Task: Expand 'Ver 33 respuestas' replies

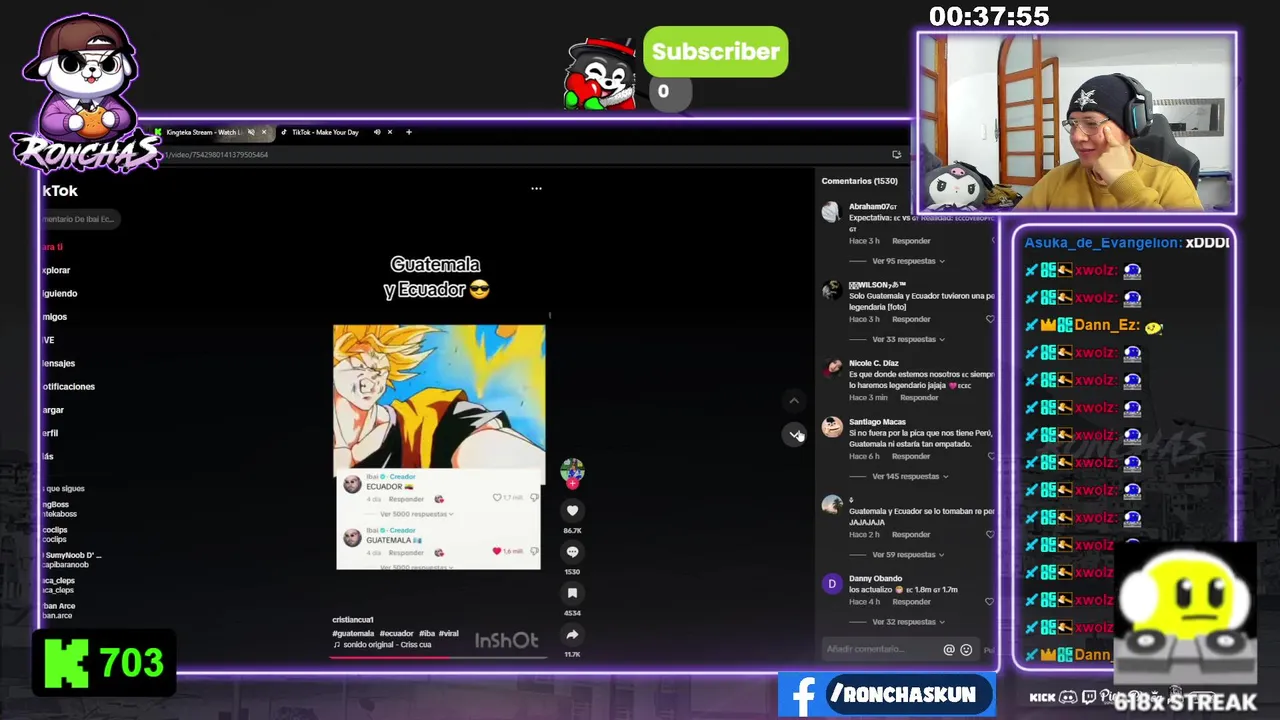Action: 908,339
